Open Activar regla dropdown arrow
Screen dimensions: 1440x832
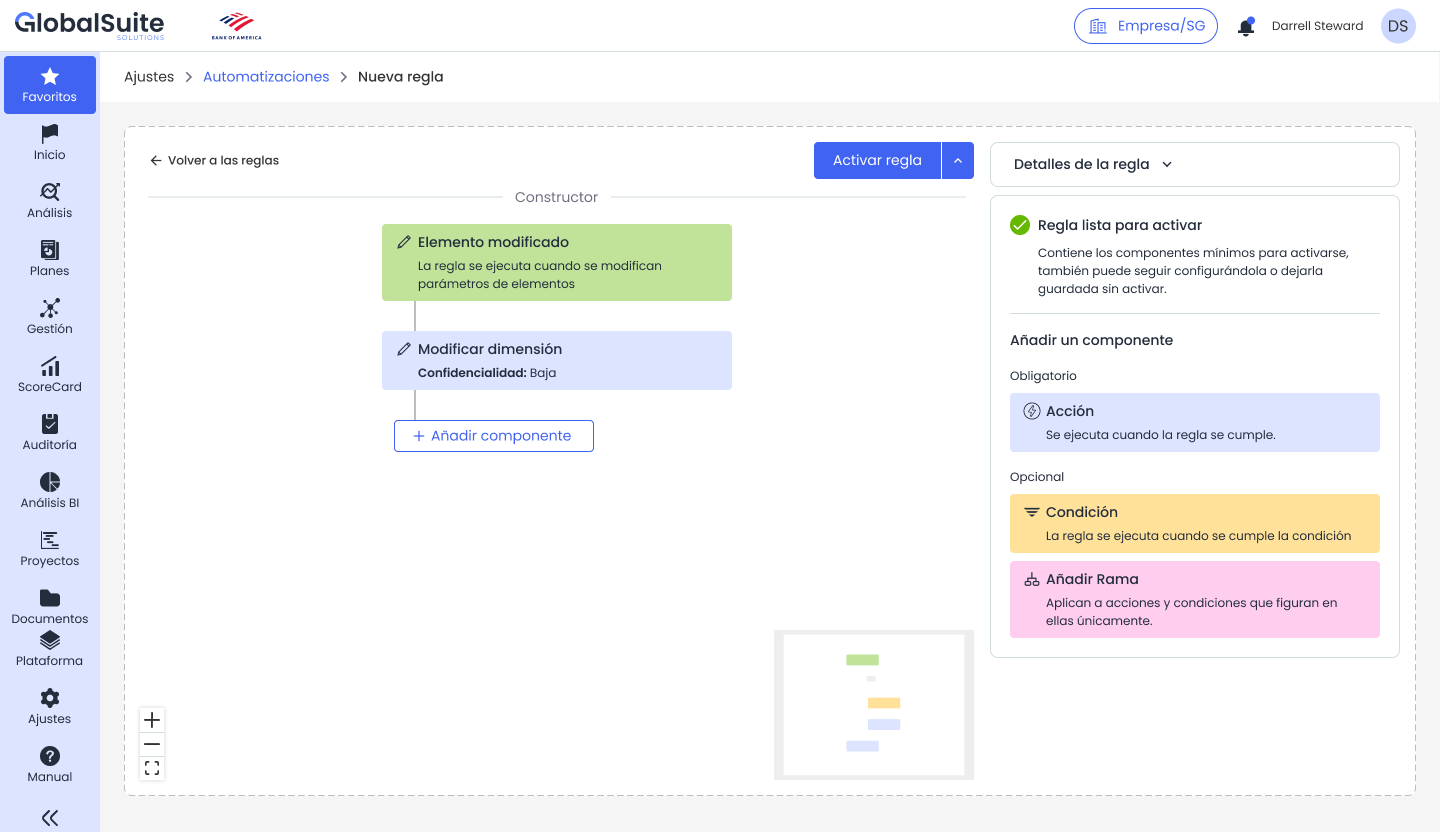coord(958,160)
